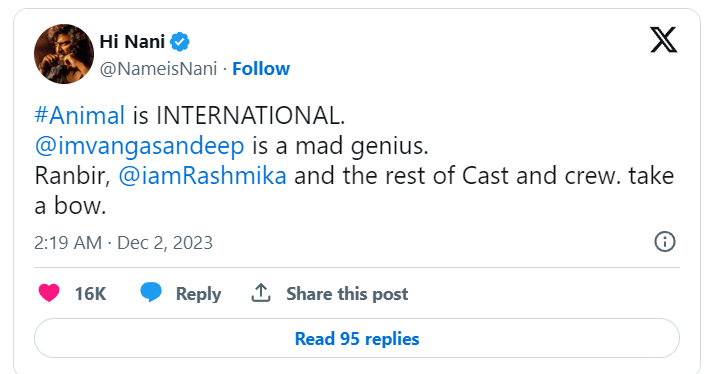Follow the @NameisNani account
The image size is (711, 374).
261,69
